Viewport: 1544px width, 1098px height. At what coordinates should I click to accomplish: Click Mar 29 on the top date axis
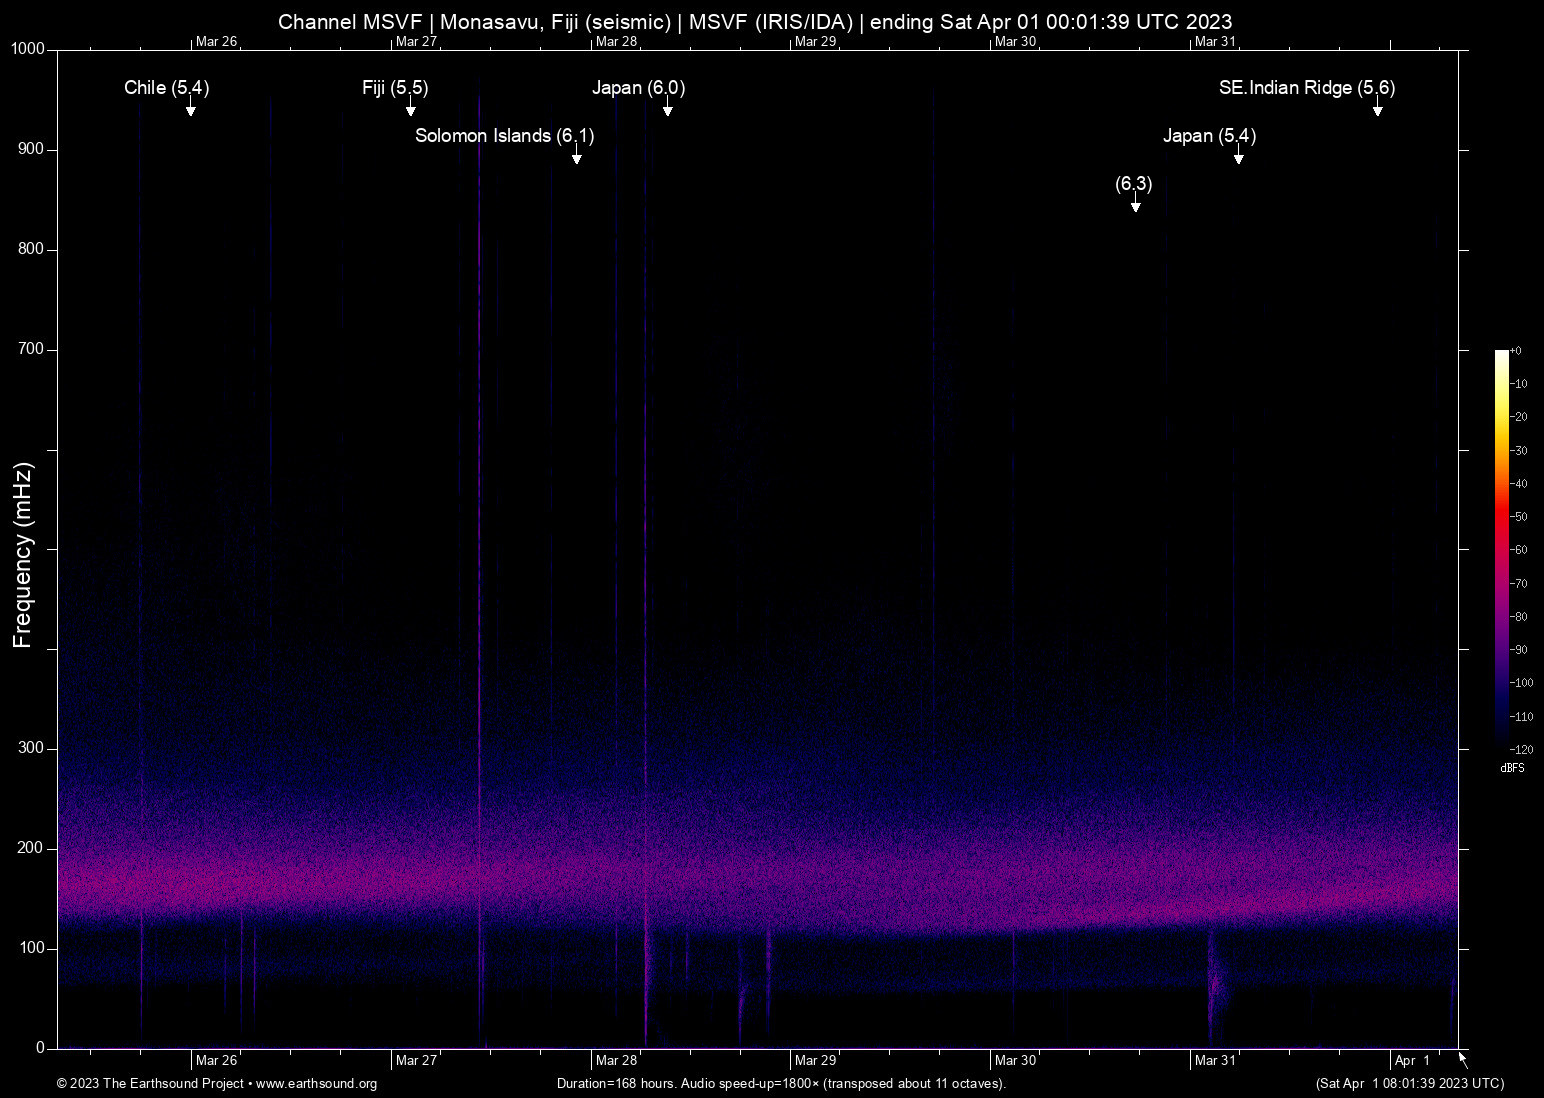815,41
